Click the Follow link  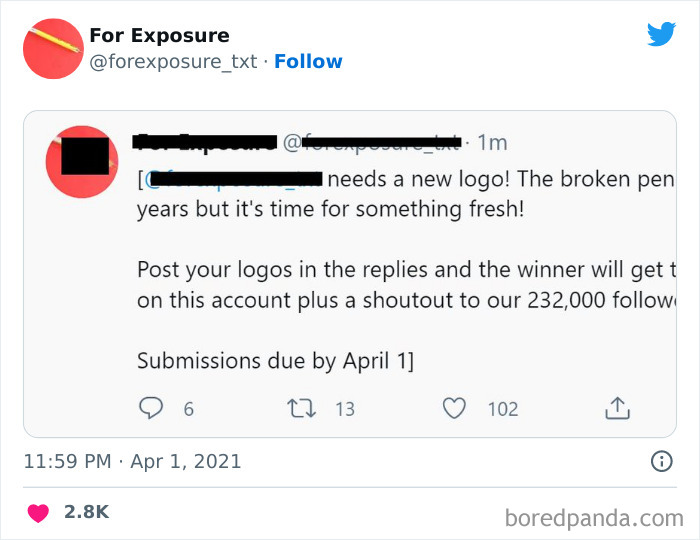pos(308,62)
